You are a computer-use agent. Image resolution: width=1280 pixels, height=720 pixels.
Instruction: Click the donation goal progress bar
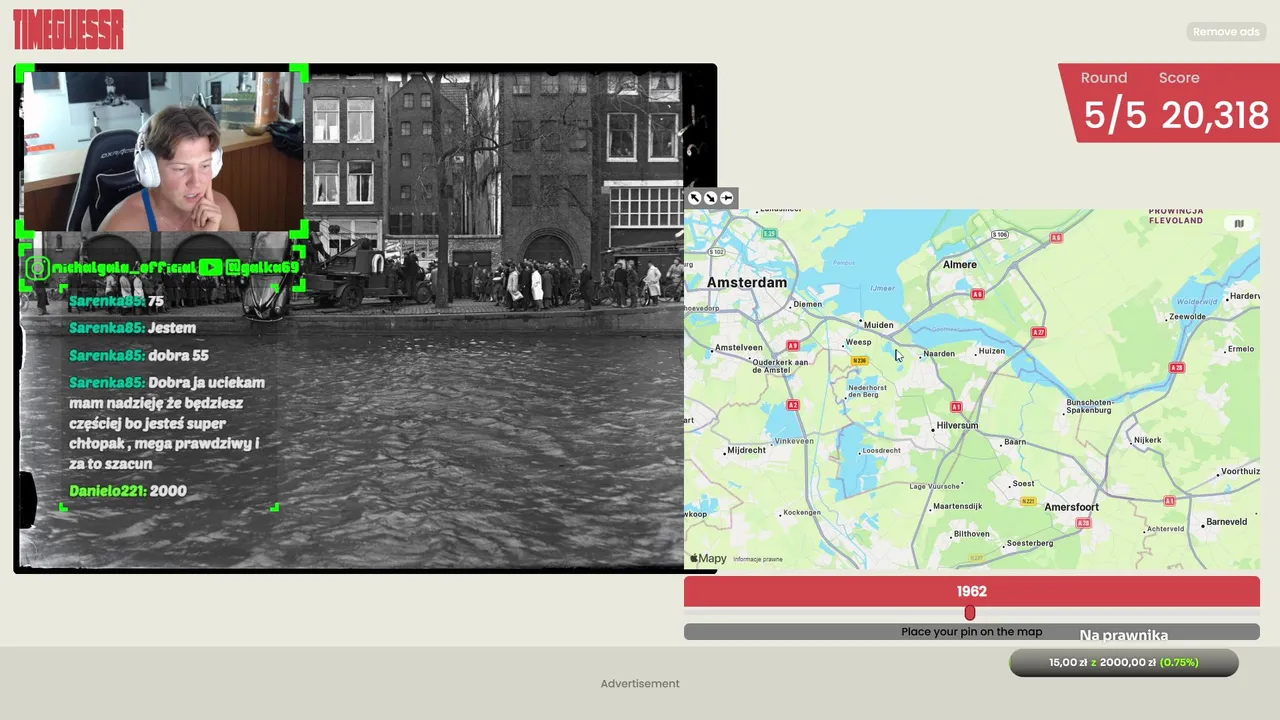coord(1123,662)
